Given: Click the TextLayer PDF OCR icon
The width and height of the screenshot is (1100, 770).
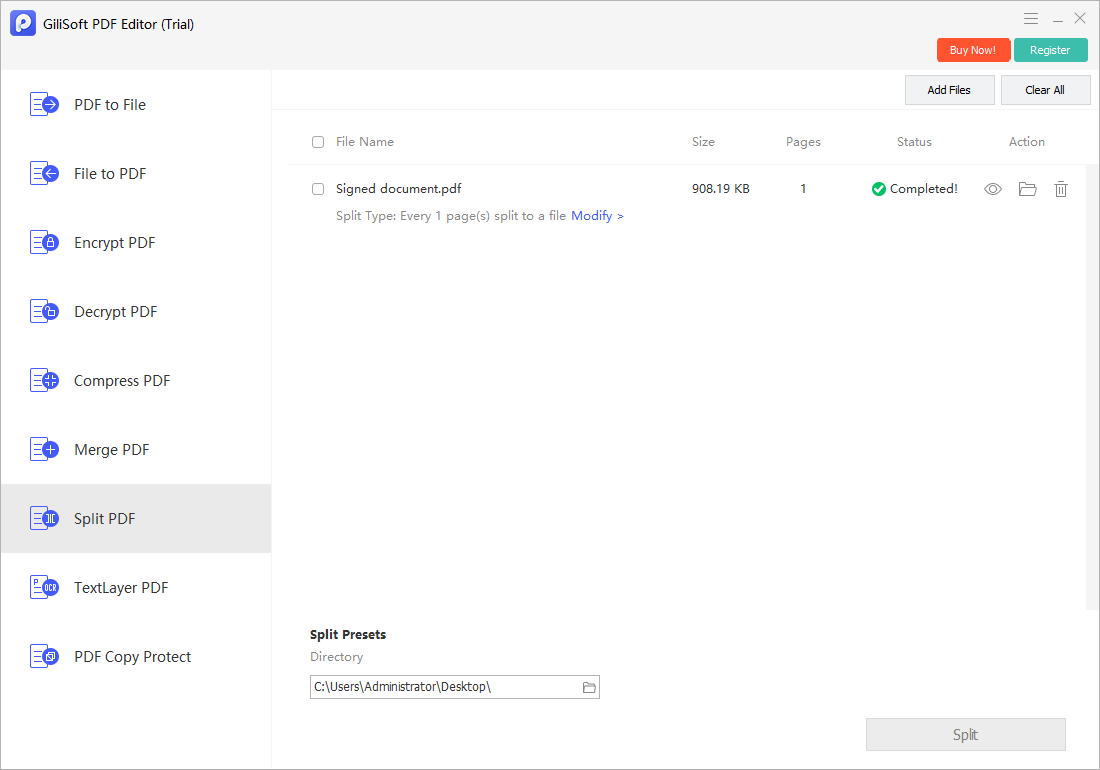Looking at the screenshot, I should 44,588.
